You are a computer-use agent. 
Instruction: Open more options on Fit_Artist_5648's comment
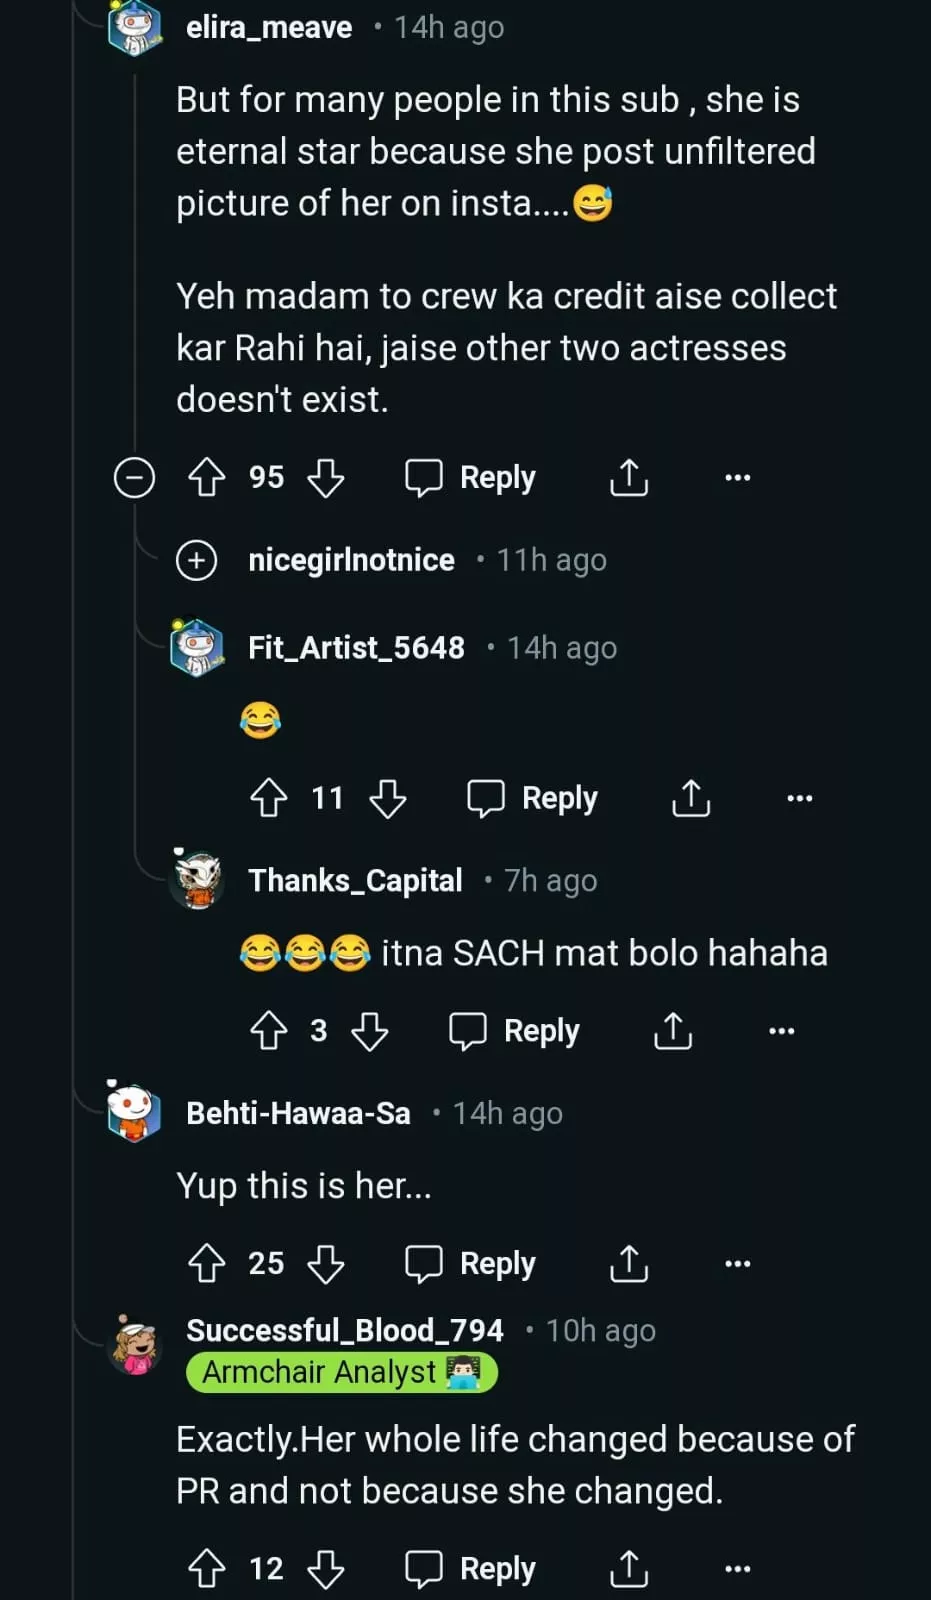pyautogui.click(x=799, y=798)
